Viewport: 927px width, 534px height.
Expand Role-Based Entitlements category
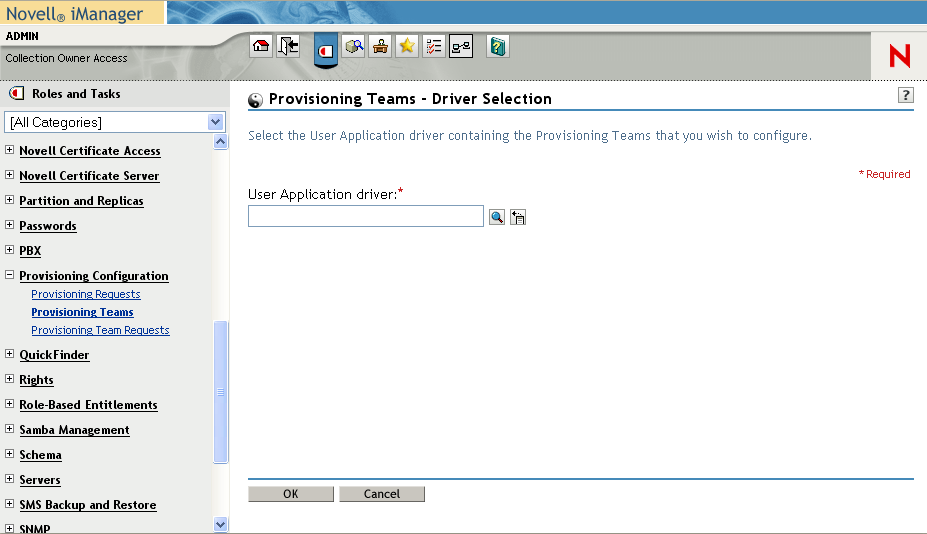coord(9,403)
